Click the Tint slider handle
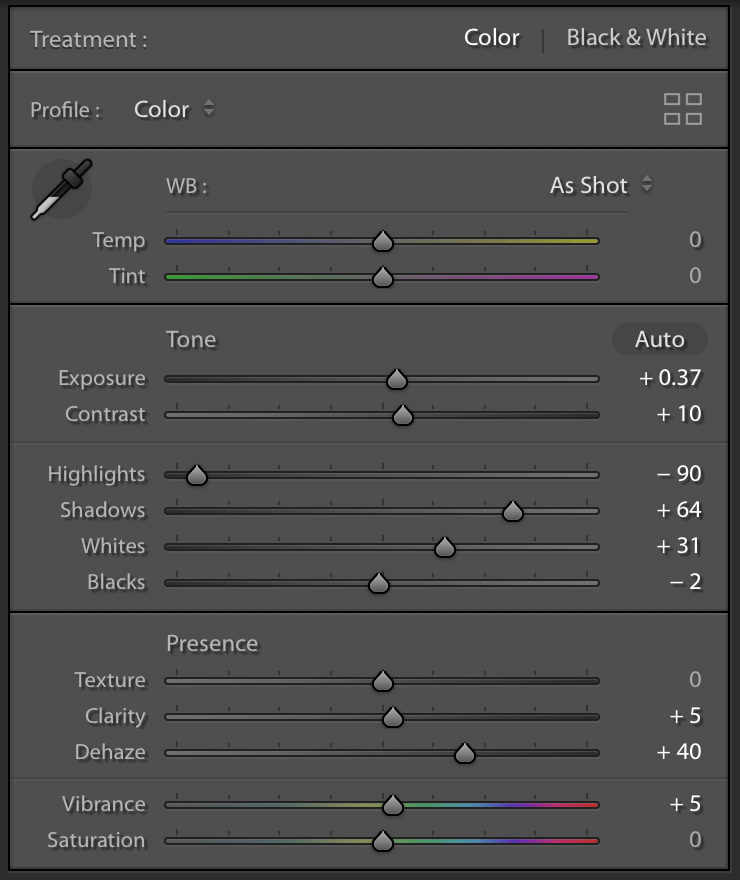 383,277
